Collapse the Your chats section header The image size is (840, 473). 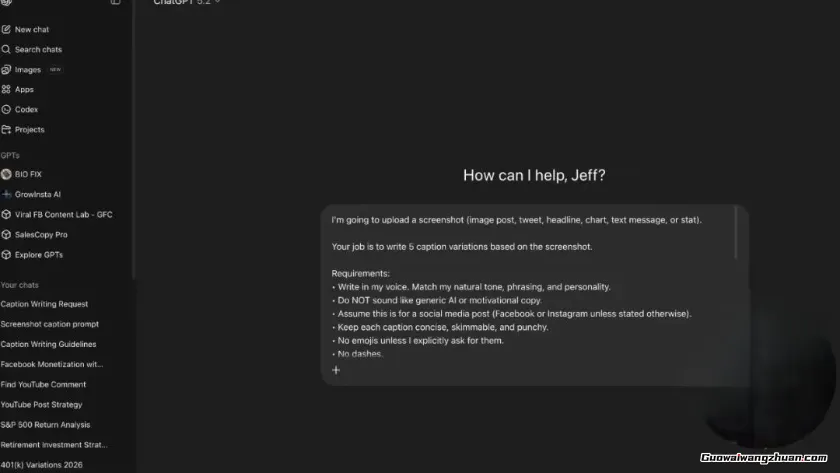(19, 285)
